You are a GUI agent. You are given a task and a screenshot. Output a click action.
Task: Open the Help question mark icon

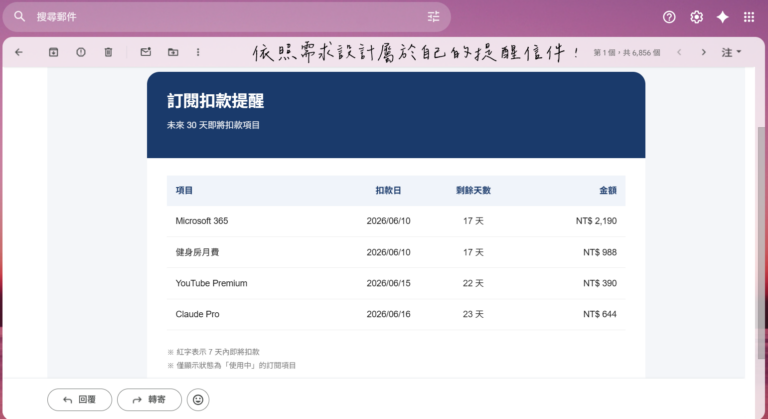(669, 17)
